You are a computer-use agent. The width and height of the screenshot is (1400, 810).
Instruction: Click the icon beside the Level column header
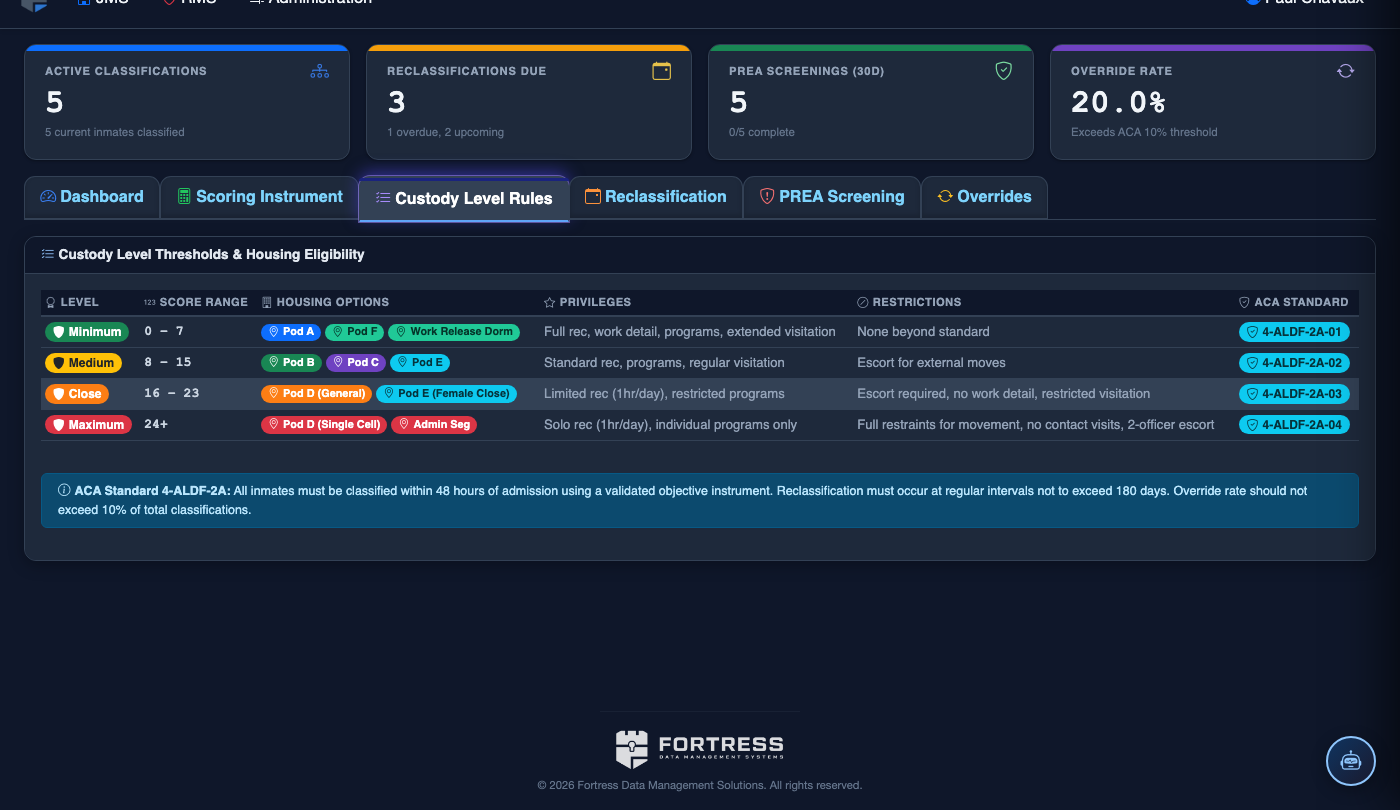click(x=51, y=302)
